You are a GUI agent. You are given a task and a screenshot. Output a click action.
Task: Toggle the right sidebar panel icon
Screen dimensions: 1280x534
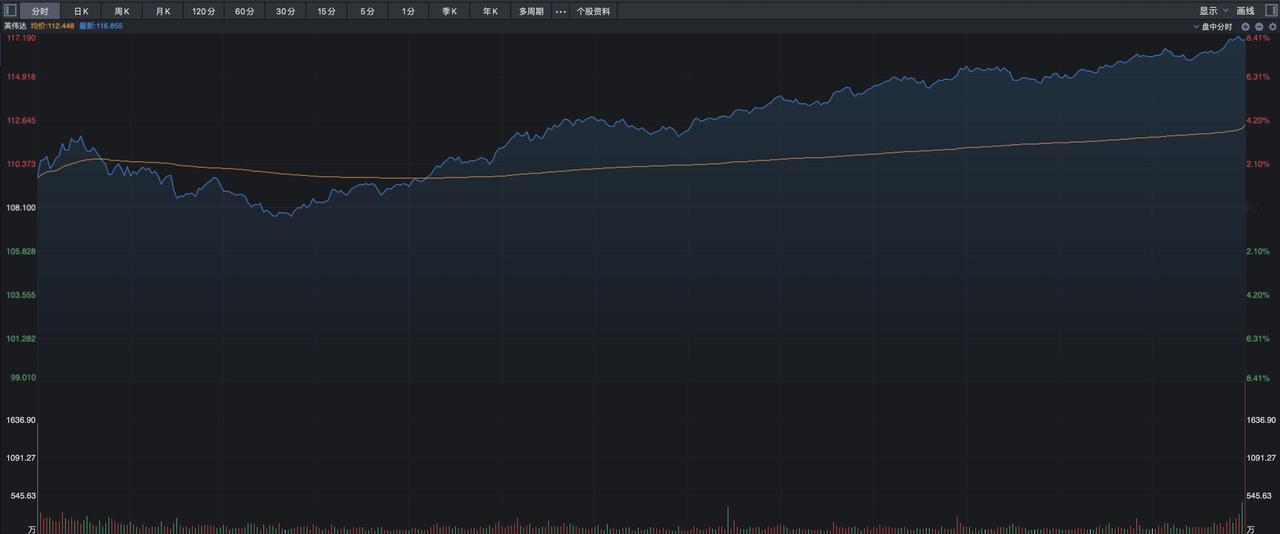click(1270, 11)
